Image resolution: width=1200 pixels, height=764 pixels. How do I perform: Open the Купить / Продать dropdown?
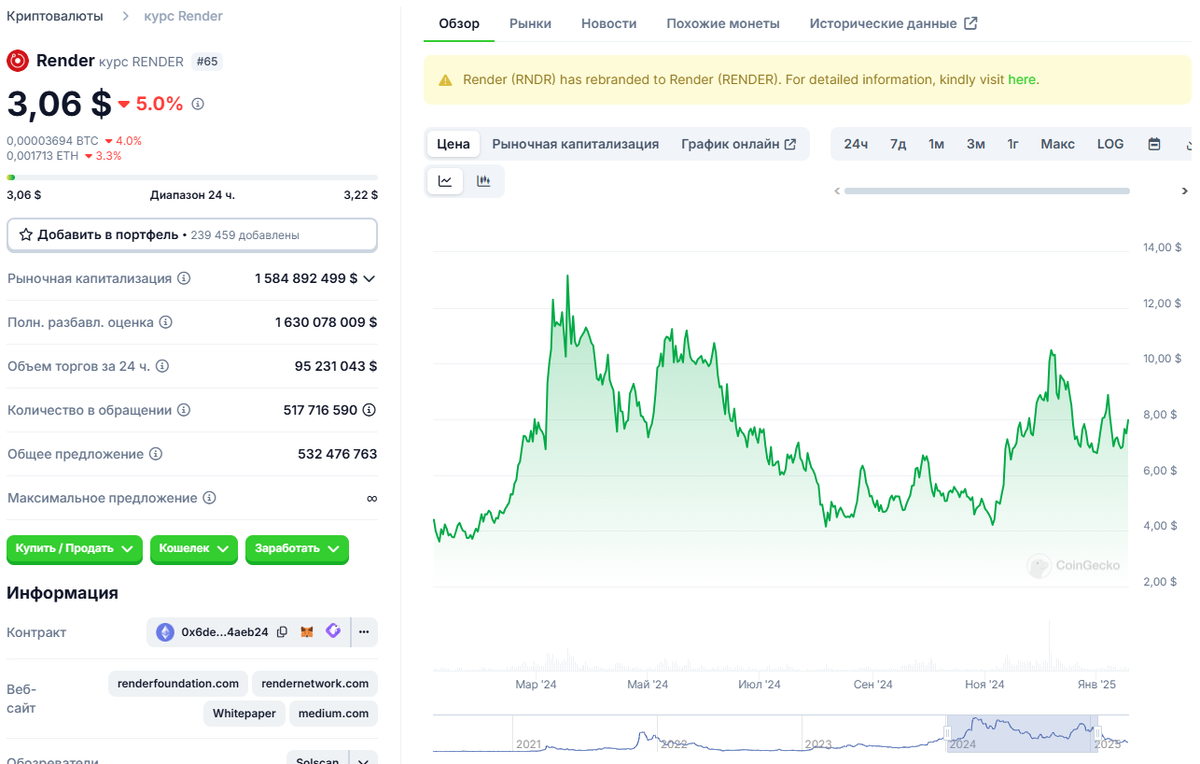click(74, 549)
